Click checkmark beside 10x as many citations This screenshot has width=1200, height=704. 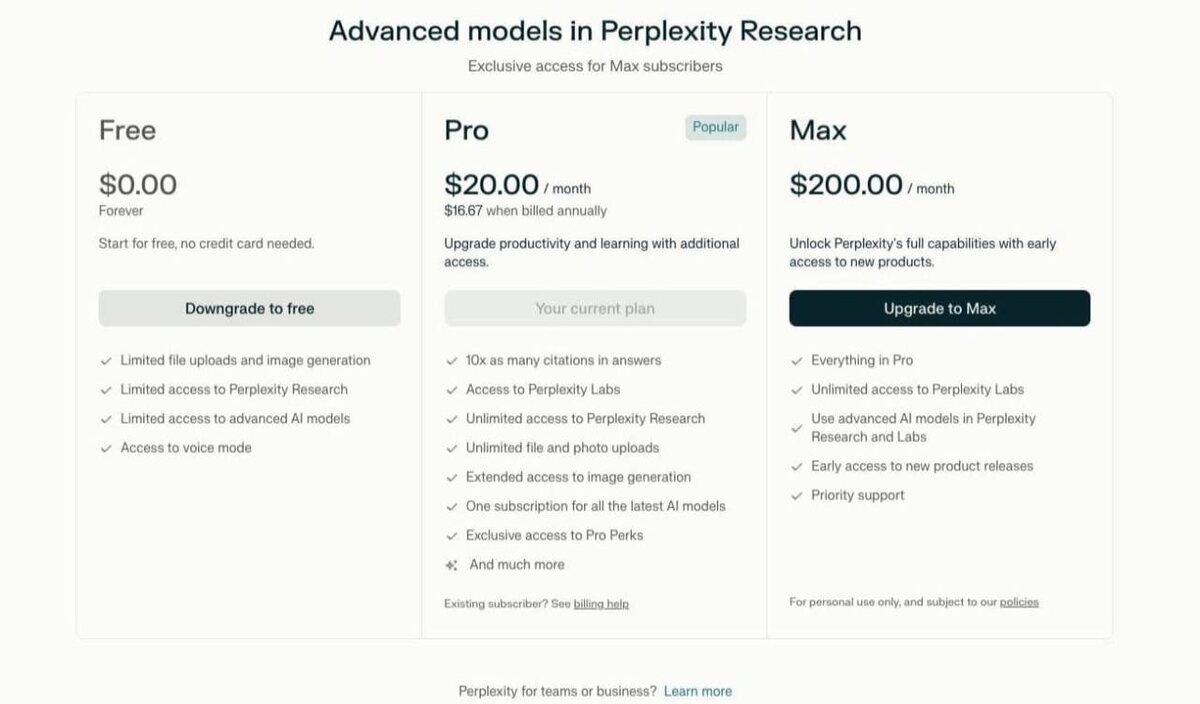coord(451,361)
